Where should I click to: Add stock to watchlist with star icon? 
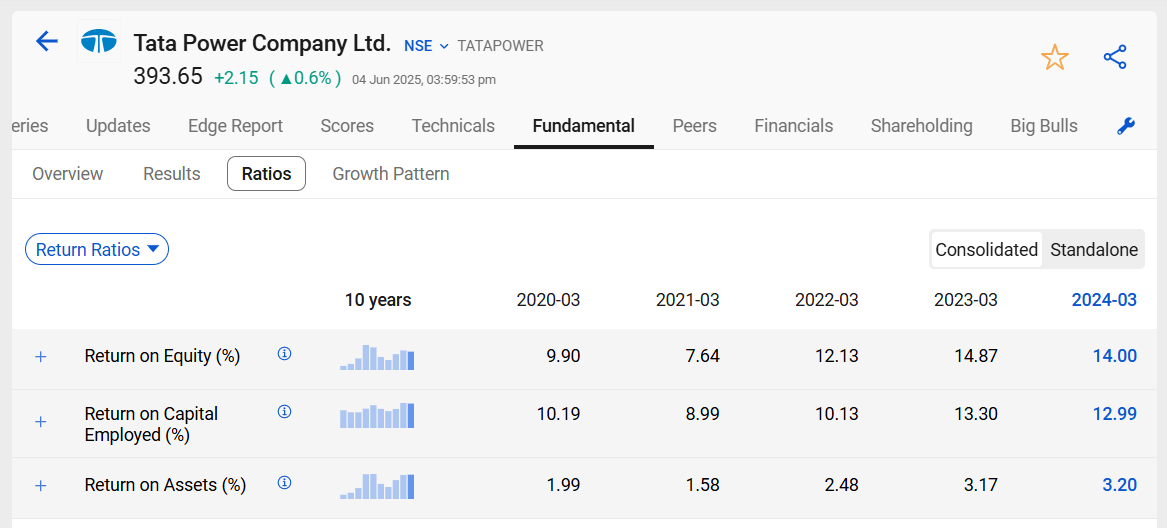pyautogui.click(x=1055, y=57)
